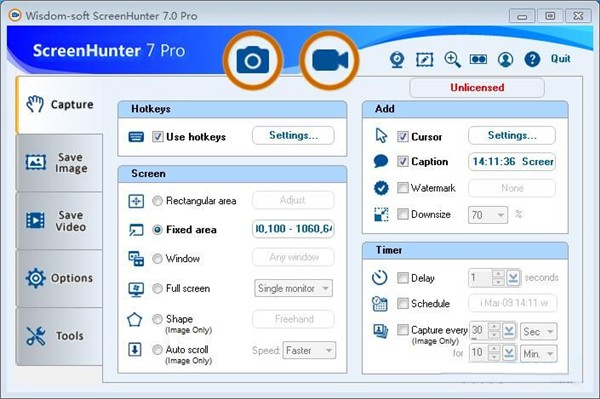
Task: Click the caption speech bubble icon
Action: click(381, 161)
